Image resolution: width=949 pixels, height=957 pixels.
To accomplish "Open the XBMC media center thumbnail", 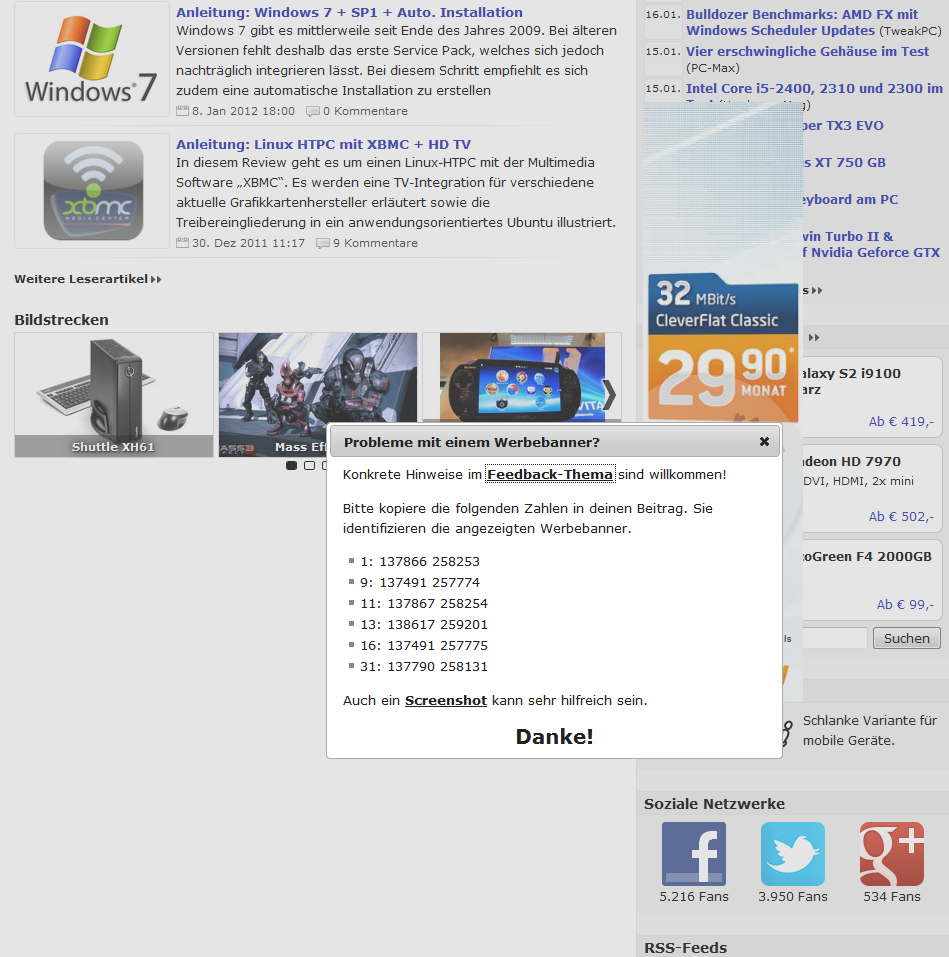I will (92, 191).
